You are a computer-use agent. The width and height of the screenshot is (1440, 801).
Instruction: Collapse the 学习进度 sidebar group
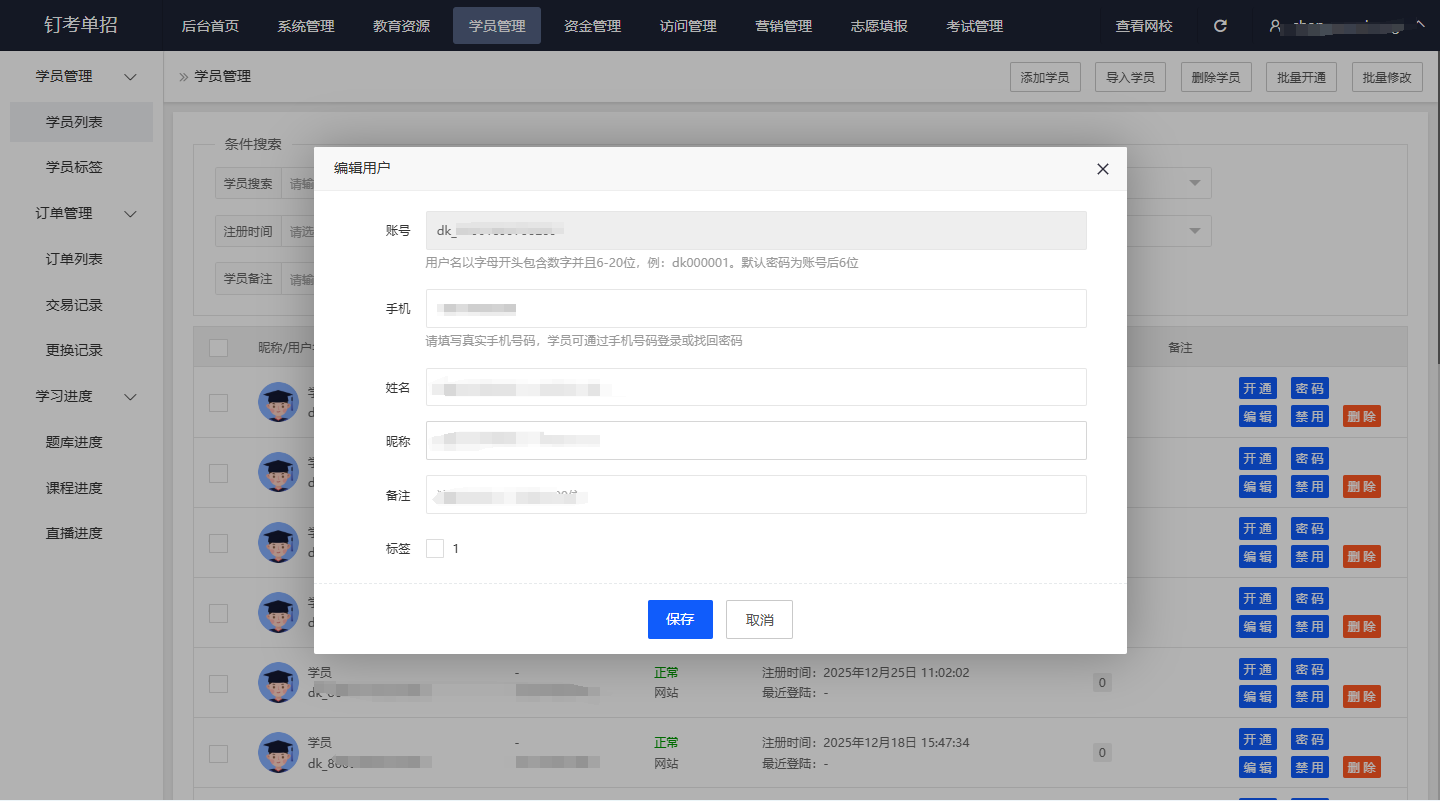(x=130, y=397)
